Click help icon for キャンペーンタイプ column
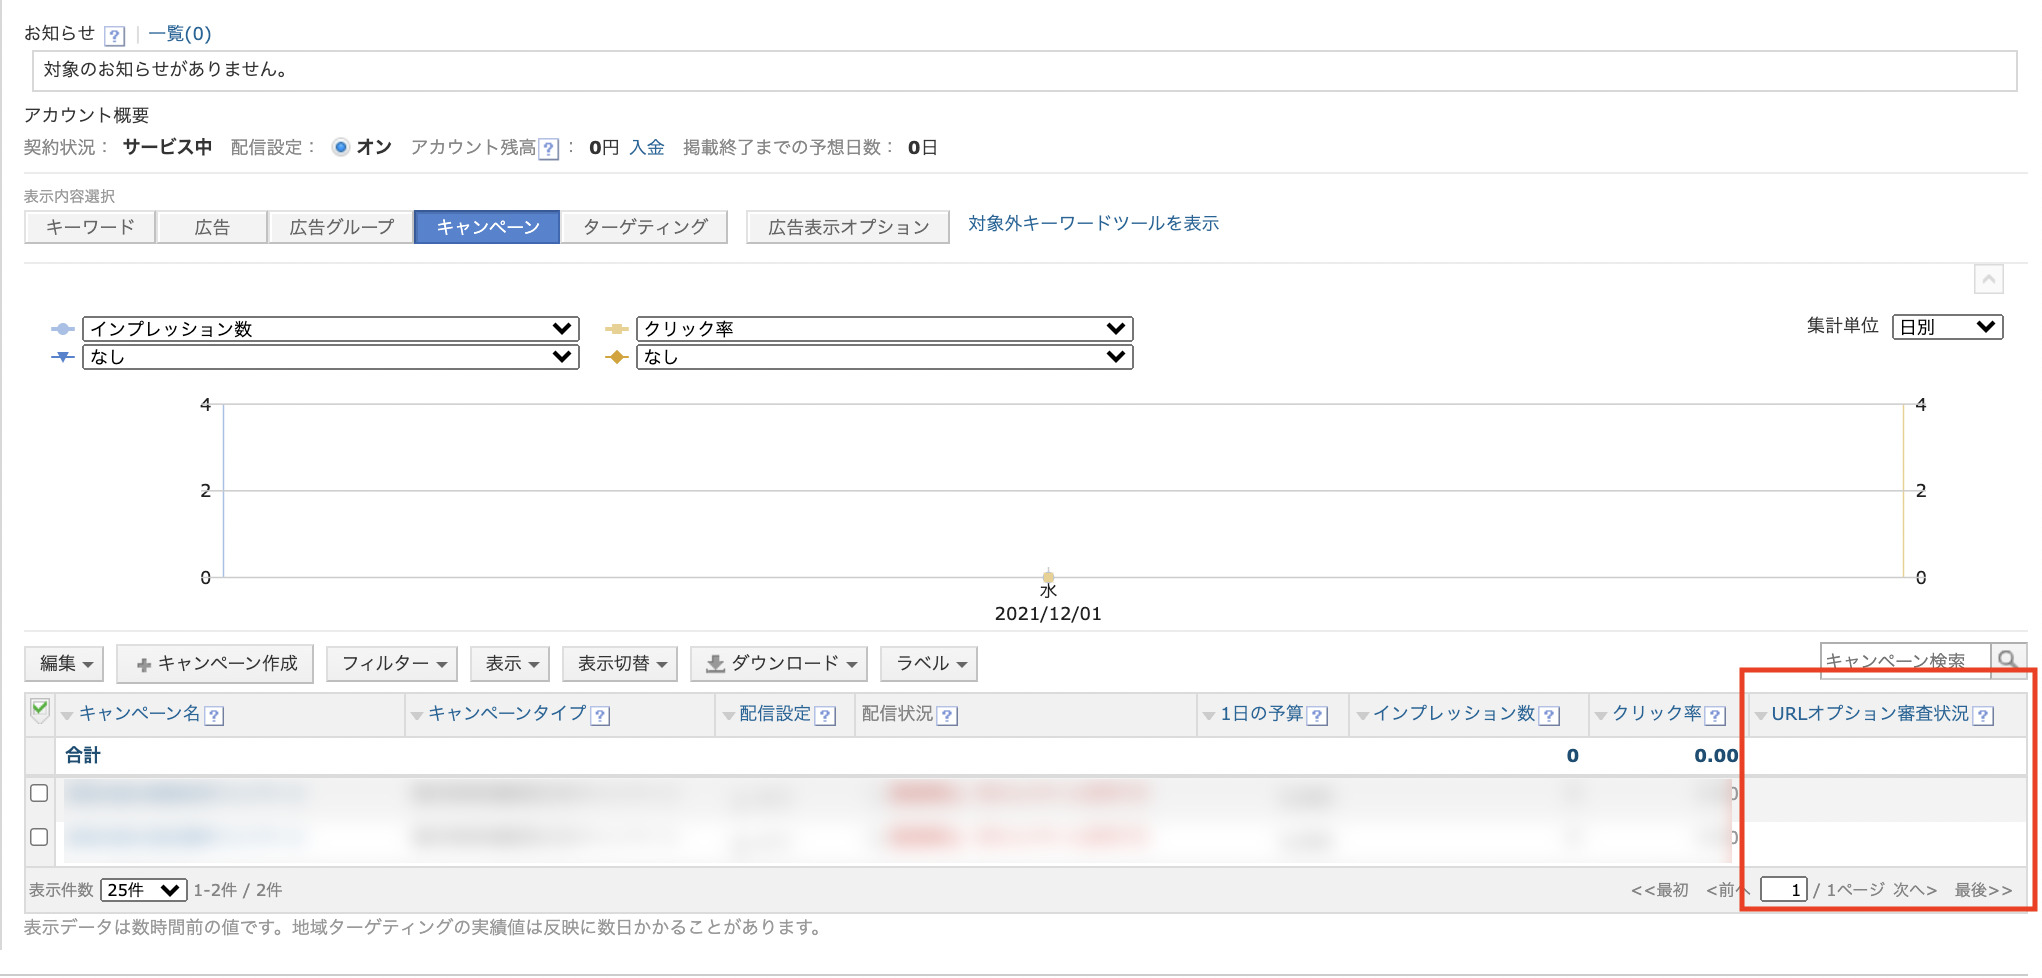 [600, 715]
